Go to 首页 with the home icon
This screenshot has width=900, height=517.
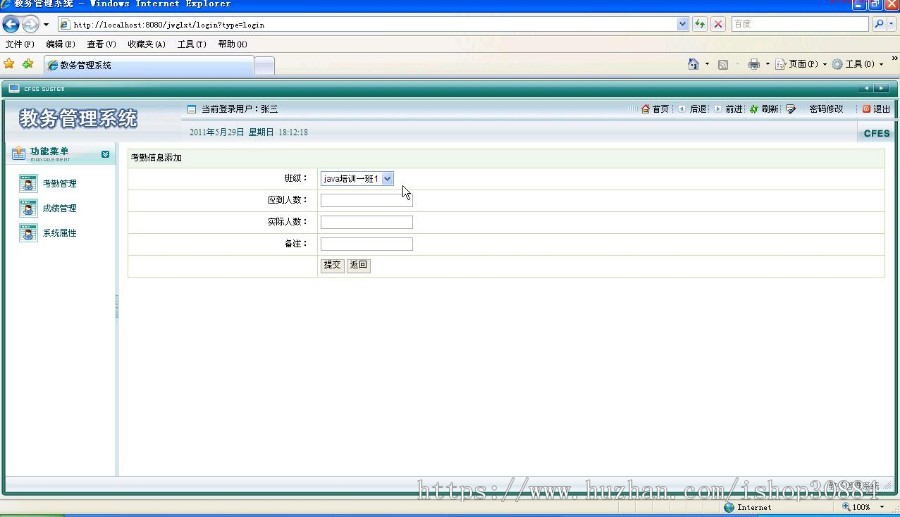click(646, 109)
